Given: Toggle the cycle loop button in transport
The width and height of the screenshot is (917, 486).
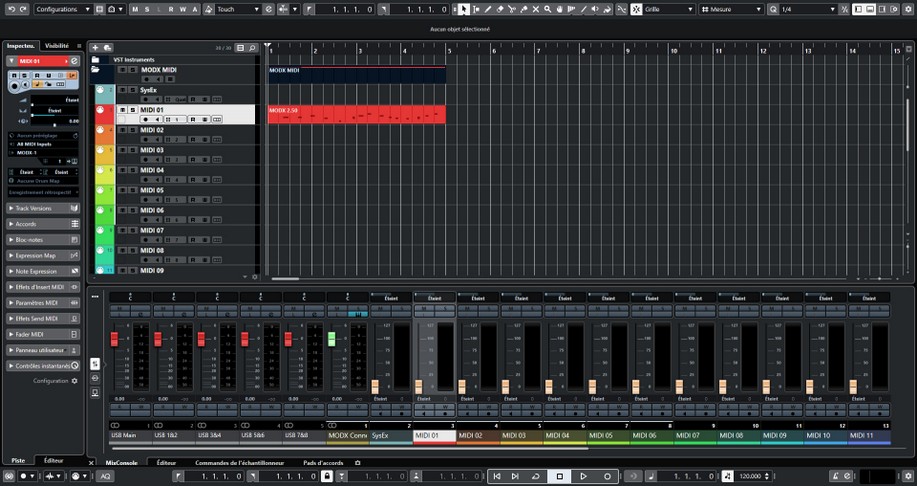Looking at the screenshot, I should point(537,476).
